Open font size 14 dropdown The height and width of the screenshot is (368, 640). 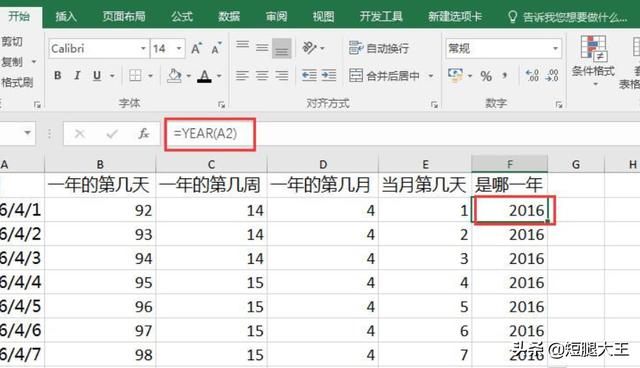179,49
